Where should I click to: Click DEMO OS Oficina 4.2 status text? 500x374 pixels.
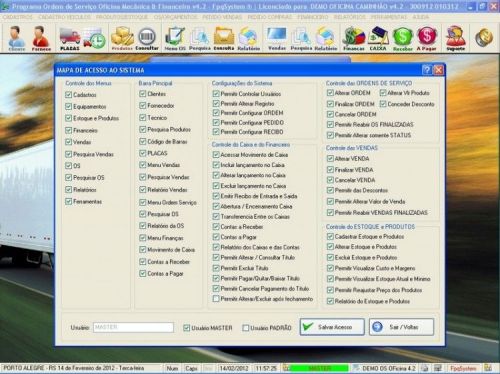coord(389,368)
